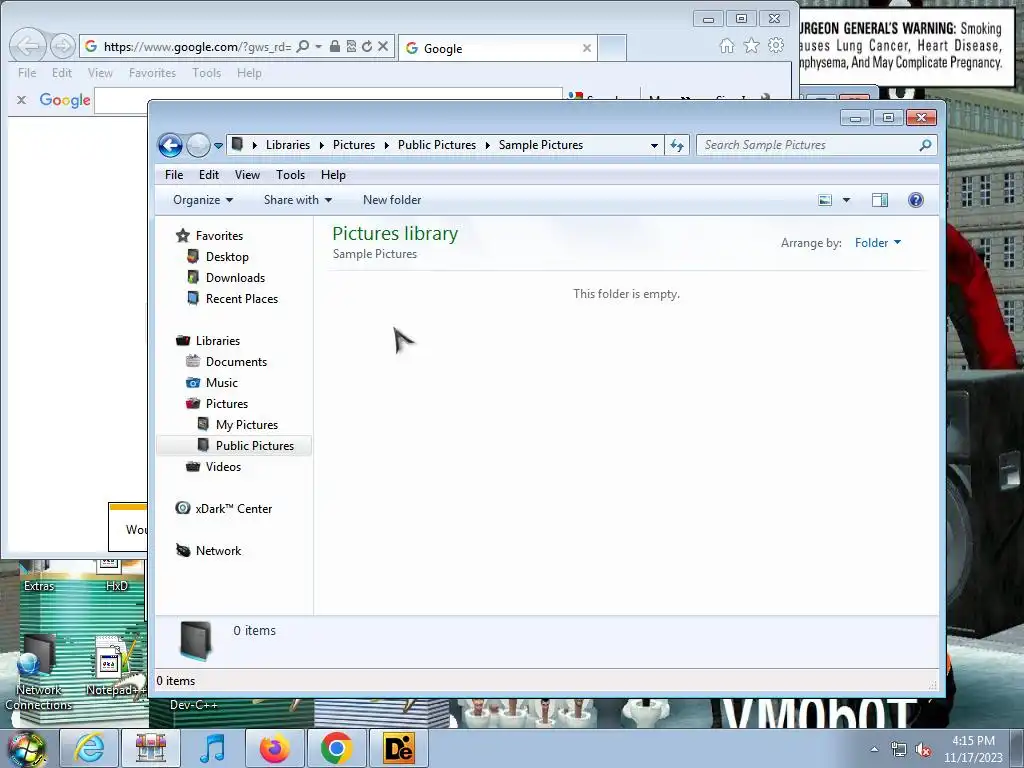Open the Explorer Tools menu
Viewport: 1024px width, 768px height.
click(x=291, y=175)
